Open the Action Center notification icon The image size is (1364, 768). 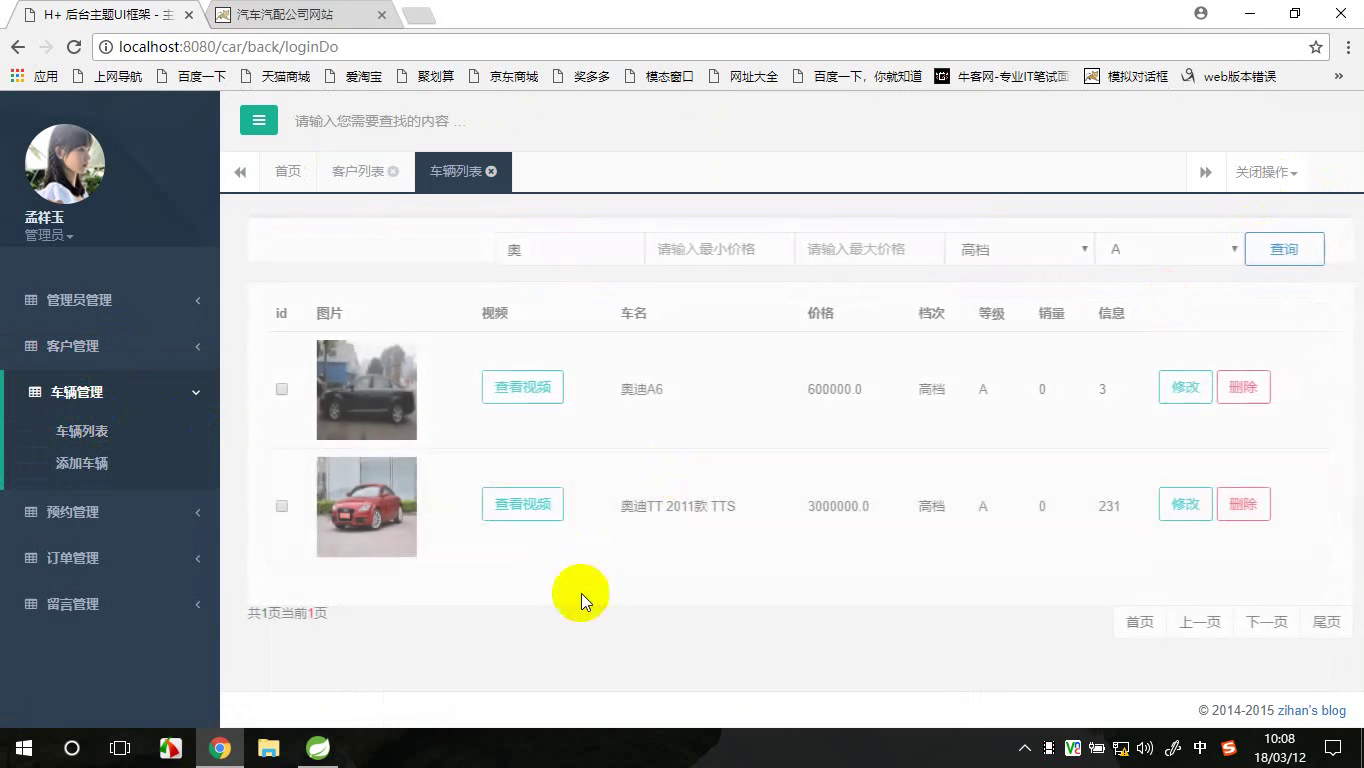[1333, 748]
